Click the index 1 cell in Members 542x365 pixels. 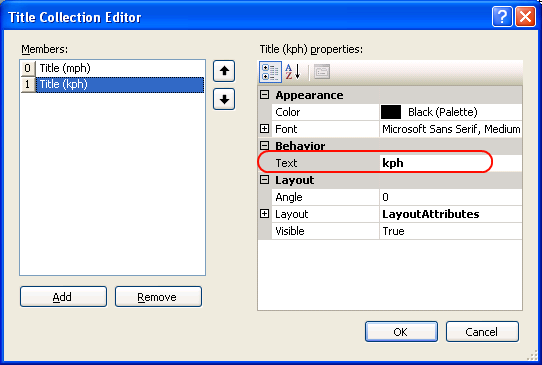tap(28, 85)
